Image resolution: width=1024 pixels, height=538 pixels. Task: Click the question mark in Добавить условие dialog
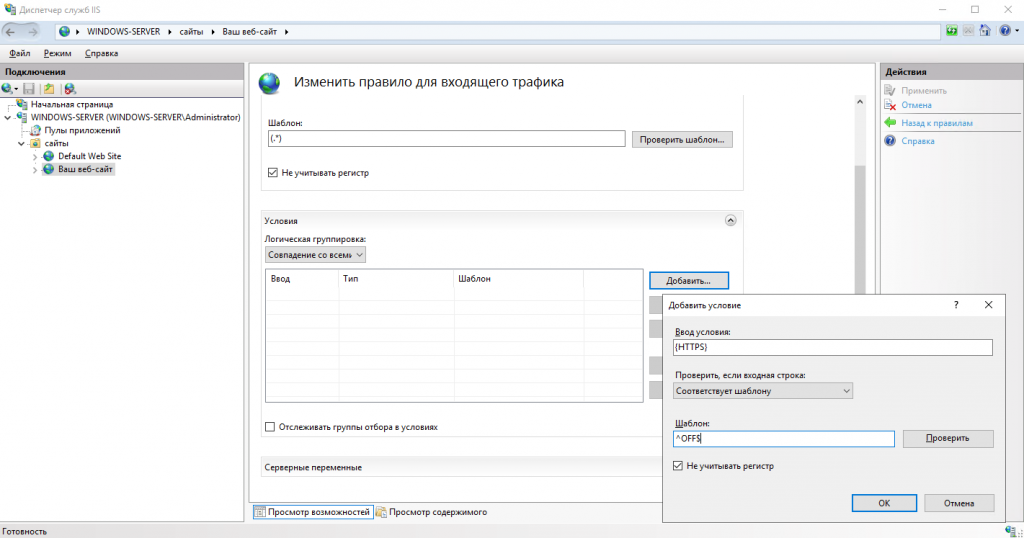956,305
